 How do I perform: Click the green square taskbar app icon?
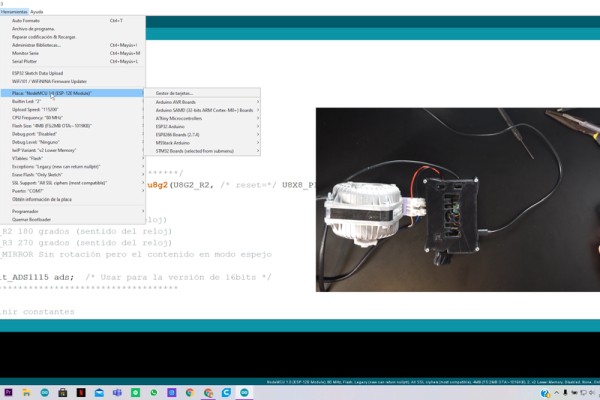[x=135, y=392]
